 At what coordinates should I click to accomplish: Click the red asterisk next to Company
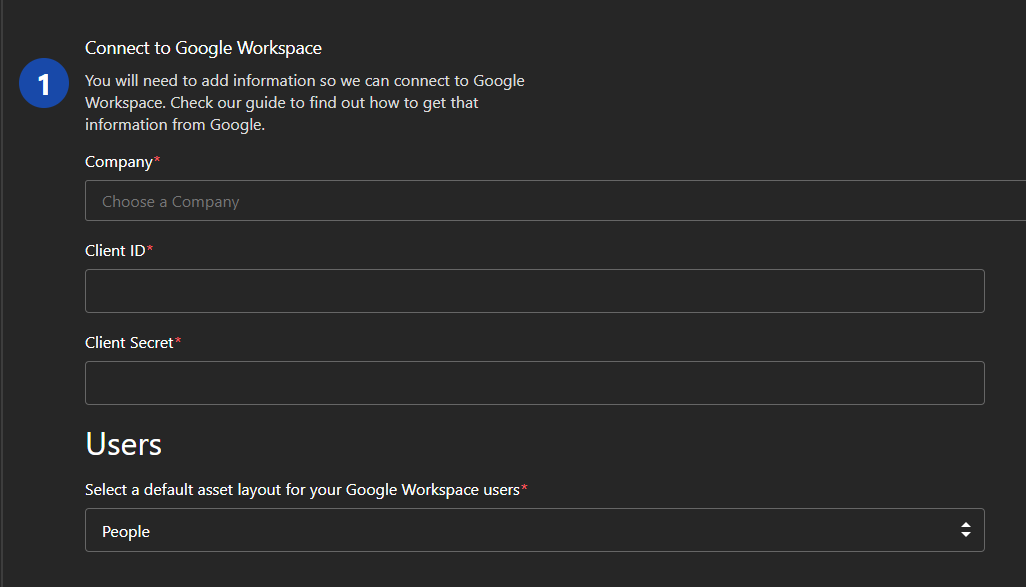click(x=156, y=156)
